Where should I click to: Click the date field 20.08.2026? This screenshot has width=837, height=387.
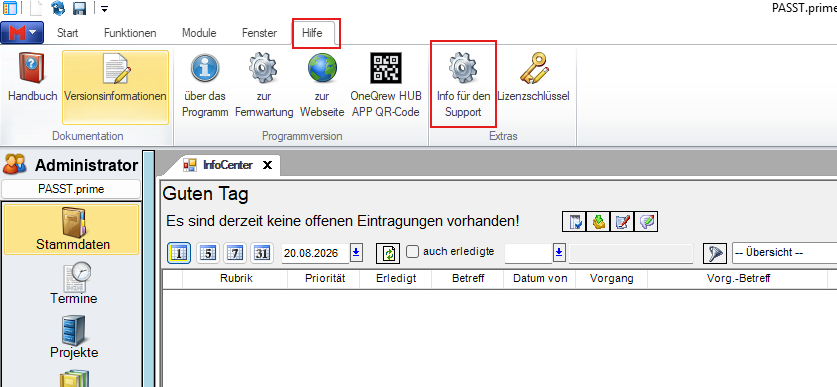coord(315,253)
